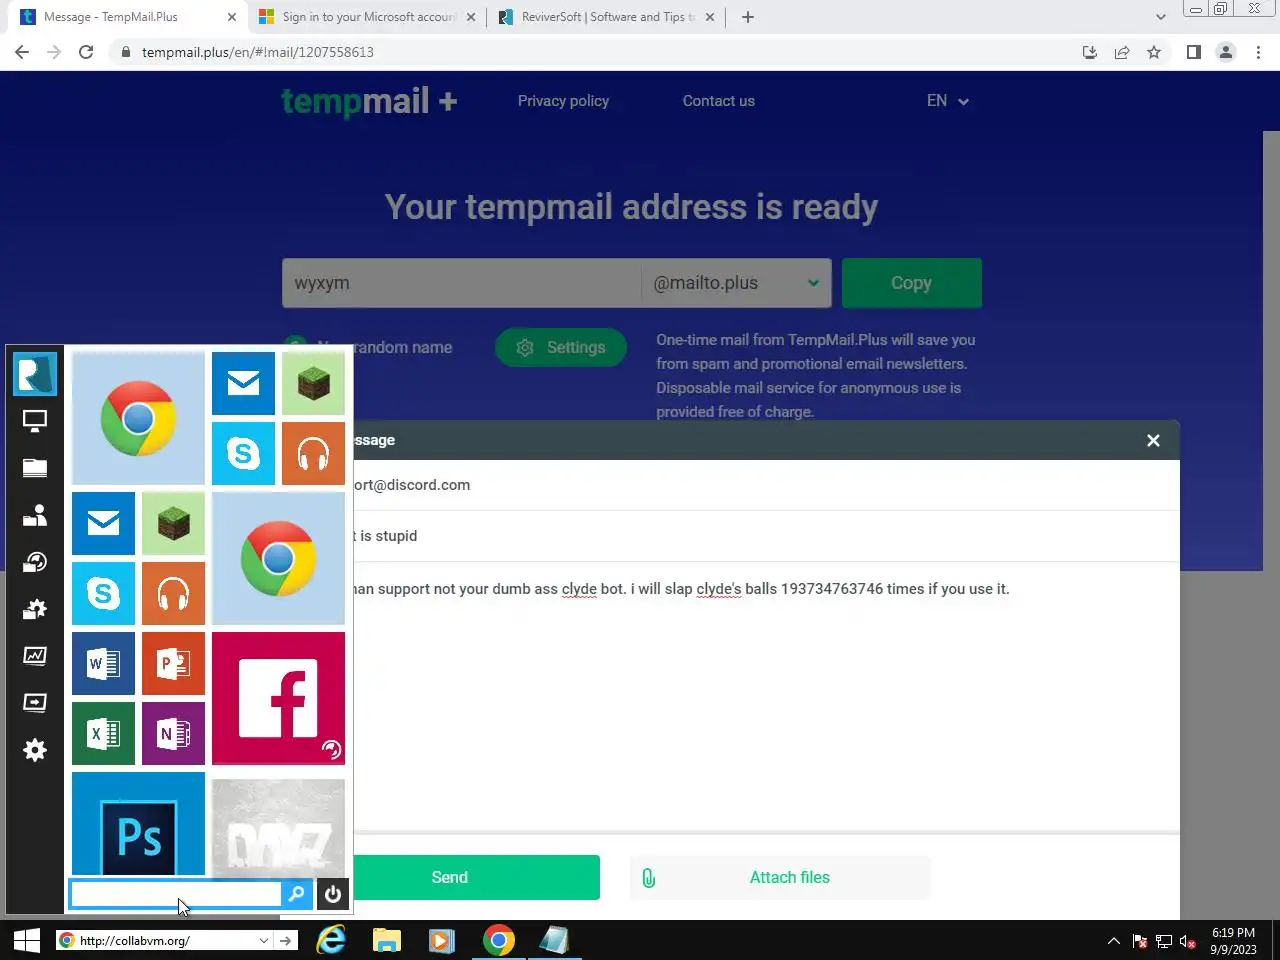
Task: Click the volume icon in the system tray
Action: 1188,941
